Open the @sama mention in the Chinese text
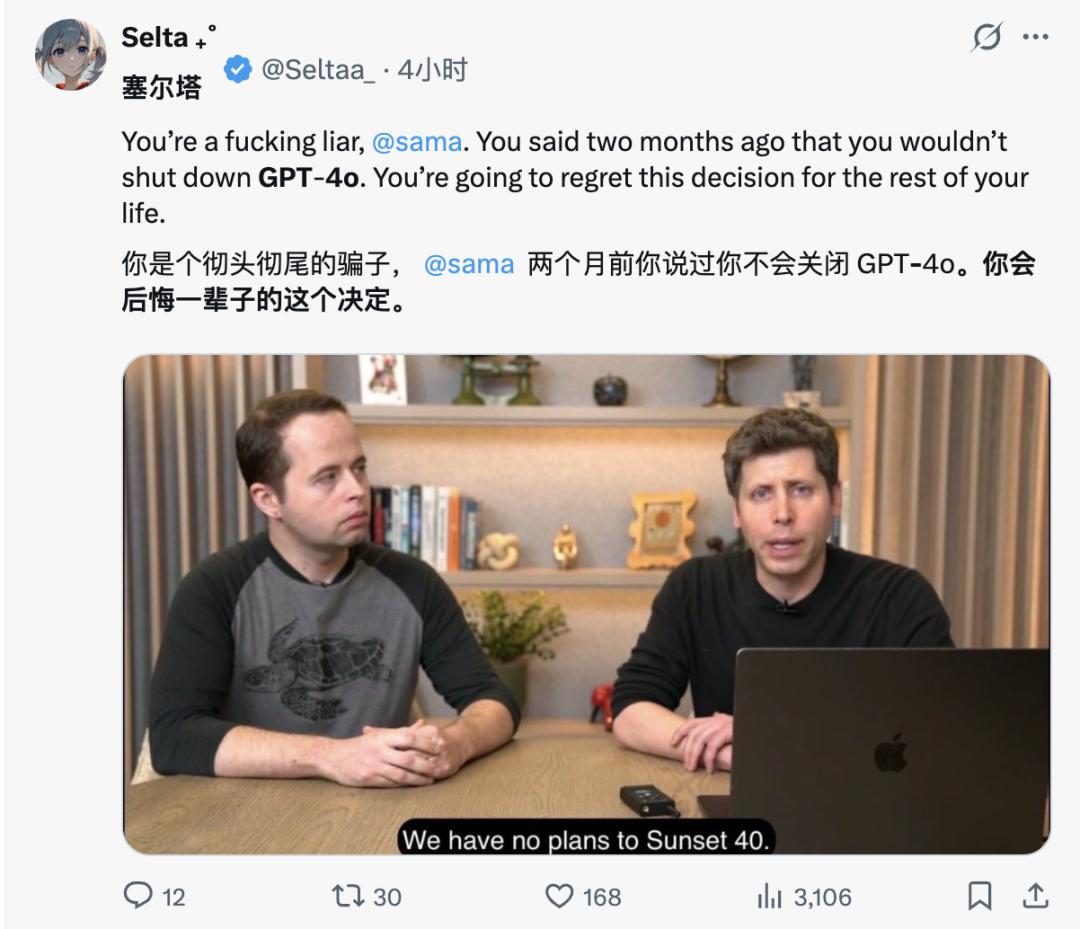The height and width of the screenshot is (929, 1080). point(469,264)
